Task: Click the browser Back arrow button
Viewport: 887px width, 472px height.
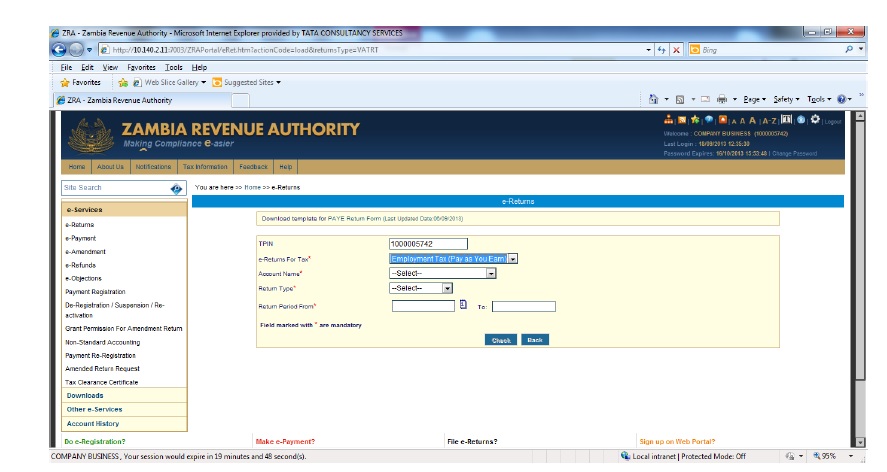Action: pyautogui.click(x=59, y=50)
